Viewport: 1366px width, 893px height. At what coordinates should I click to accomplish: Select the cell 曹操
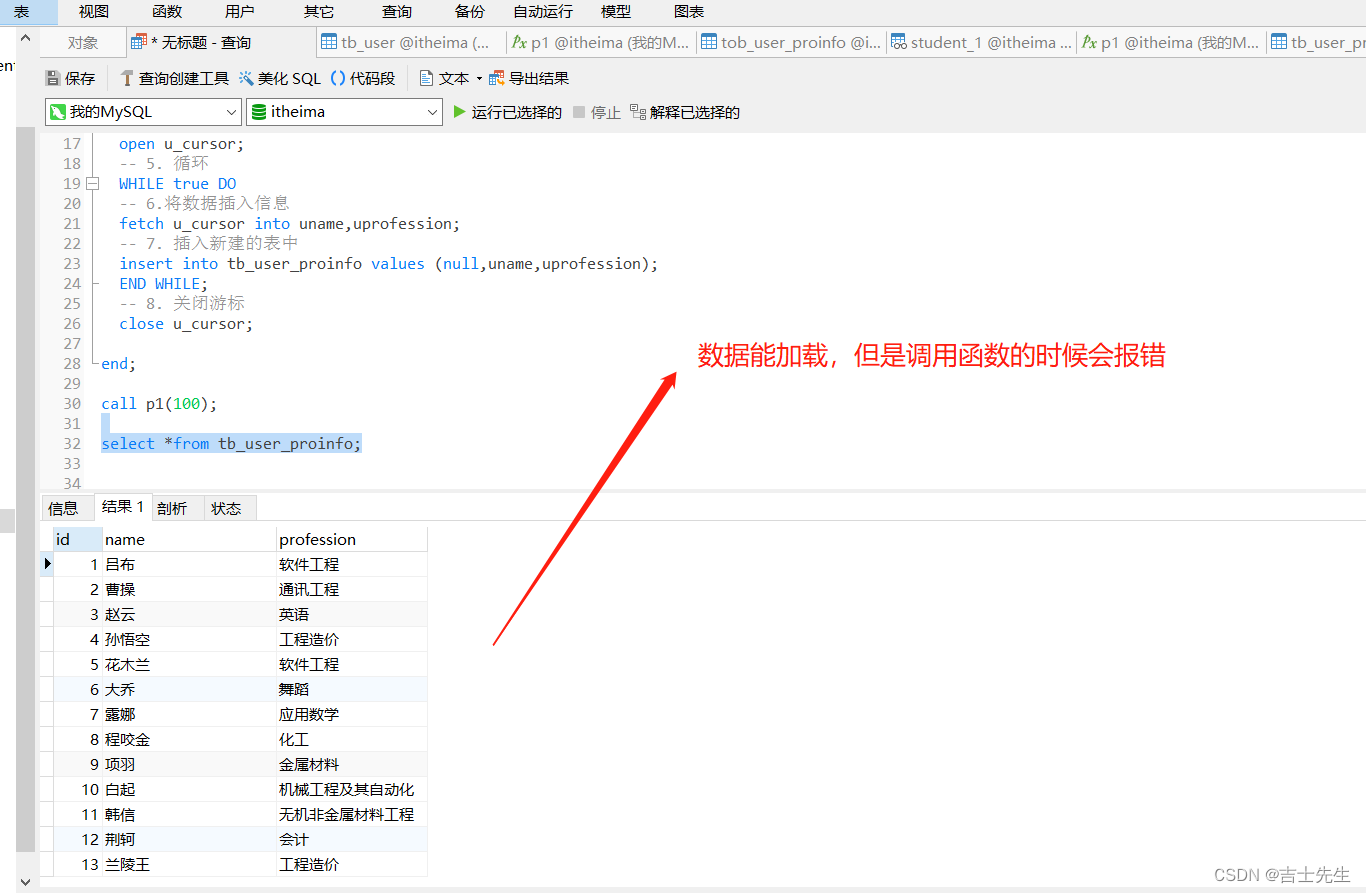(189, 589)
